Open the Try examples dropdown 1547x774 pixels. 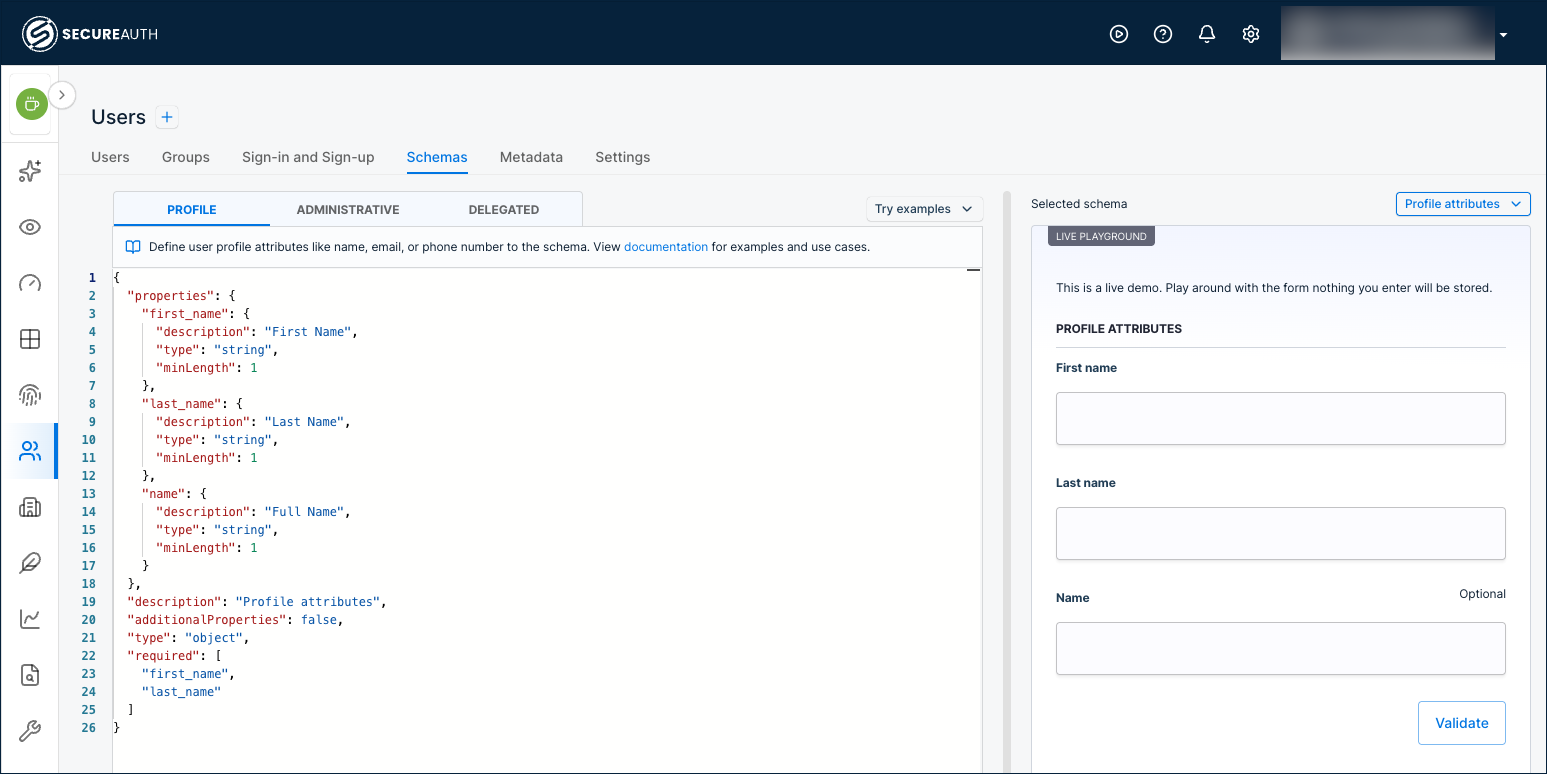(x=924, y=209)
